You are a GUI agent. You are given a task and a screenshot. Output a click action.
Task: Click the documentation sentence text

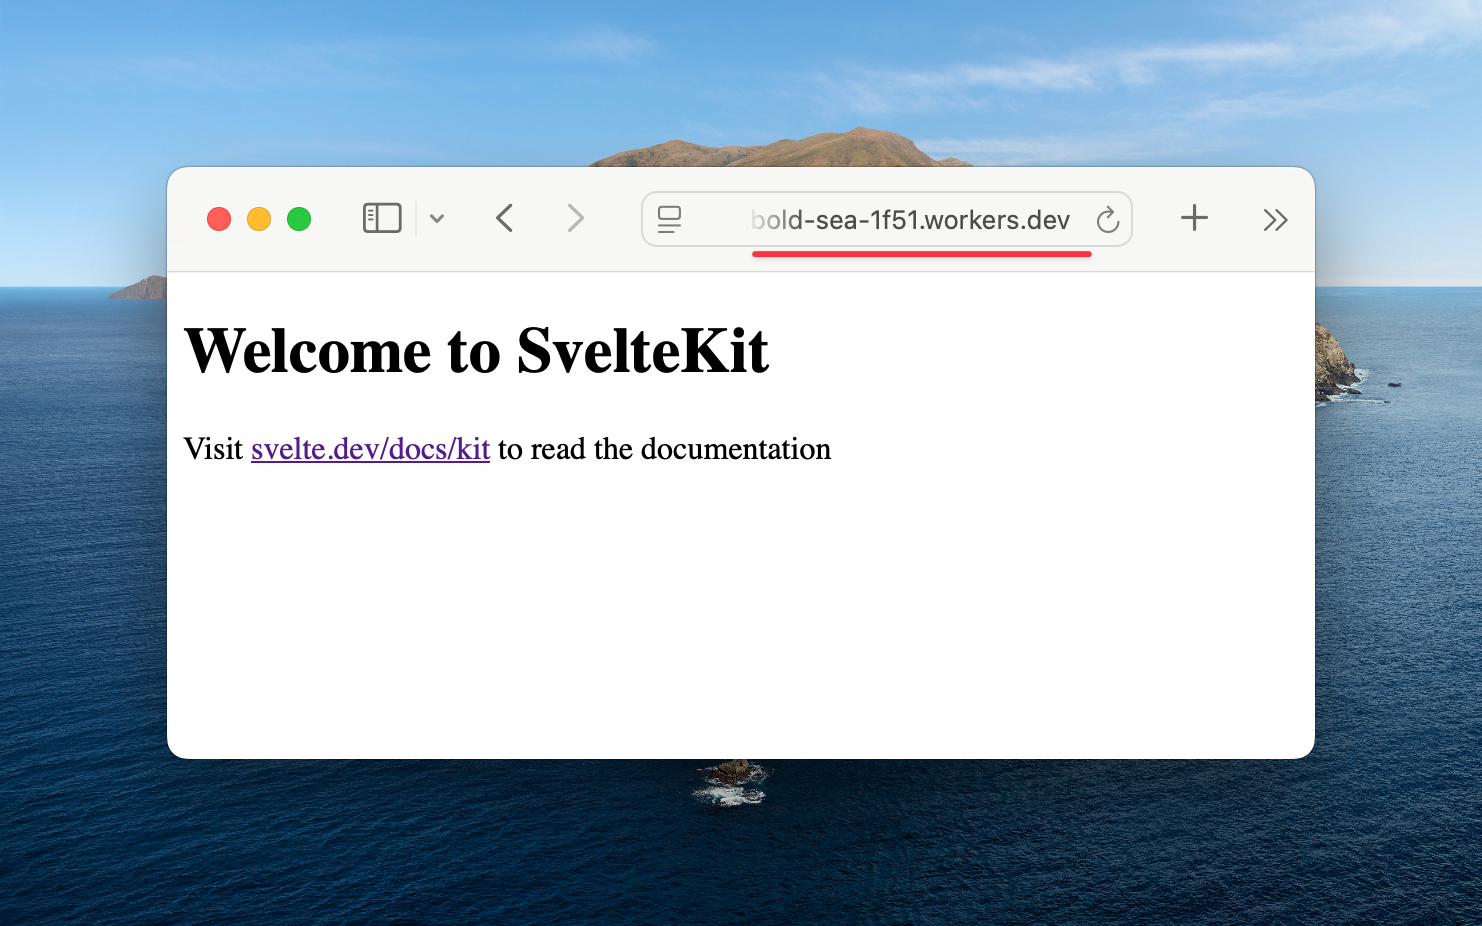point(662,449)
